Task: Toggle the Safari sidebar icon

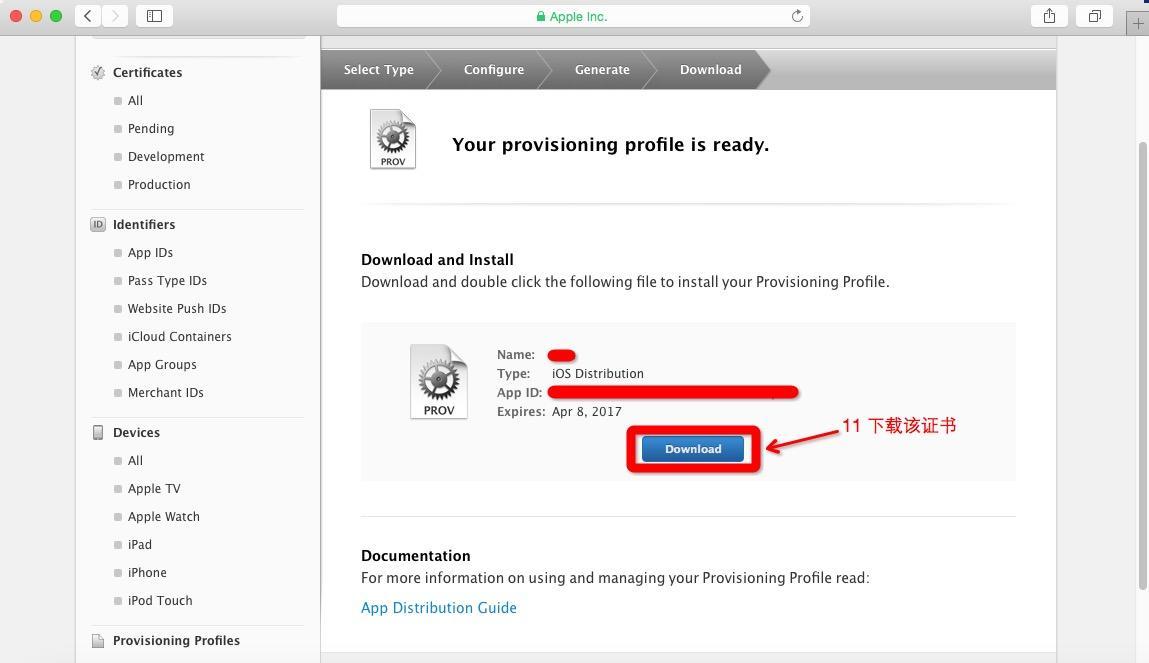Action: [154, 16]
